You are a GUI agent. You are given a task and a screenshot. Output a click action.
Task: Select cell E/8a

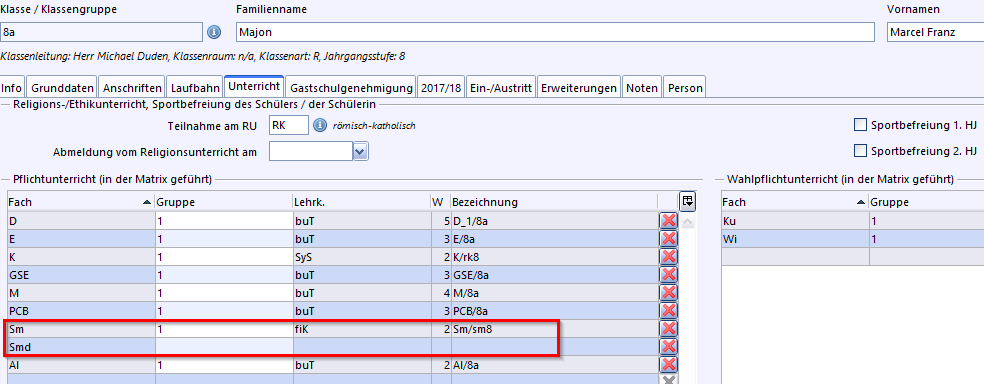tap(554, 239)
